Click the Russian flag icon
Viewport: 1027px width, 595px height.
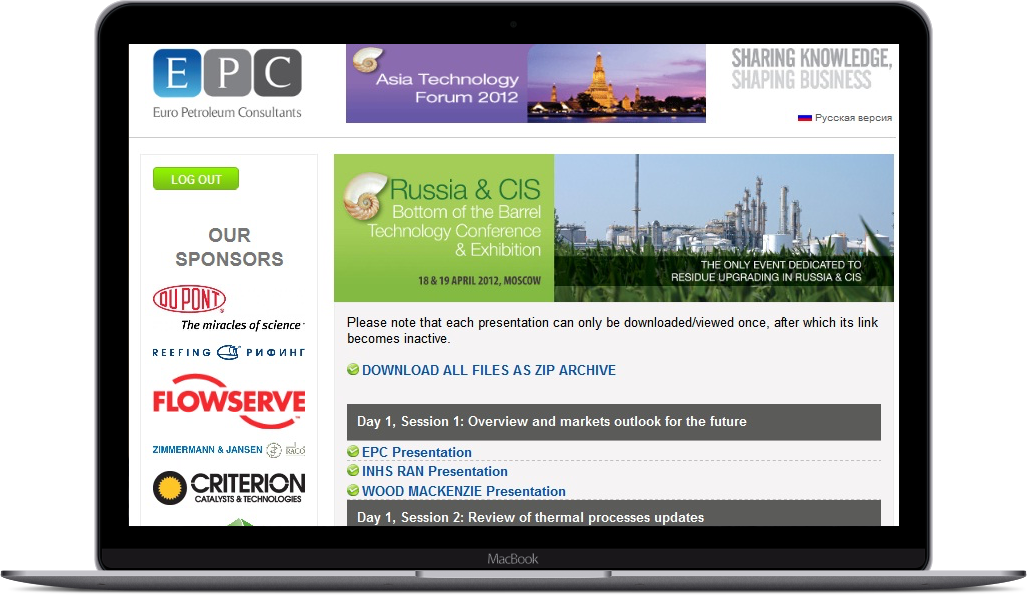804,118
